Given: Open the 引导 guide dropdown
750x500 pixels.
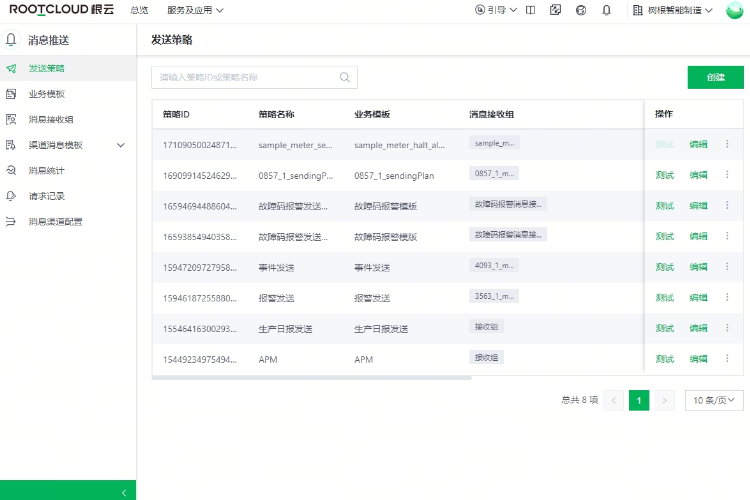Looking at the screenshot, I should coord(496,10).
